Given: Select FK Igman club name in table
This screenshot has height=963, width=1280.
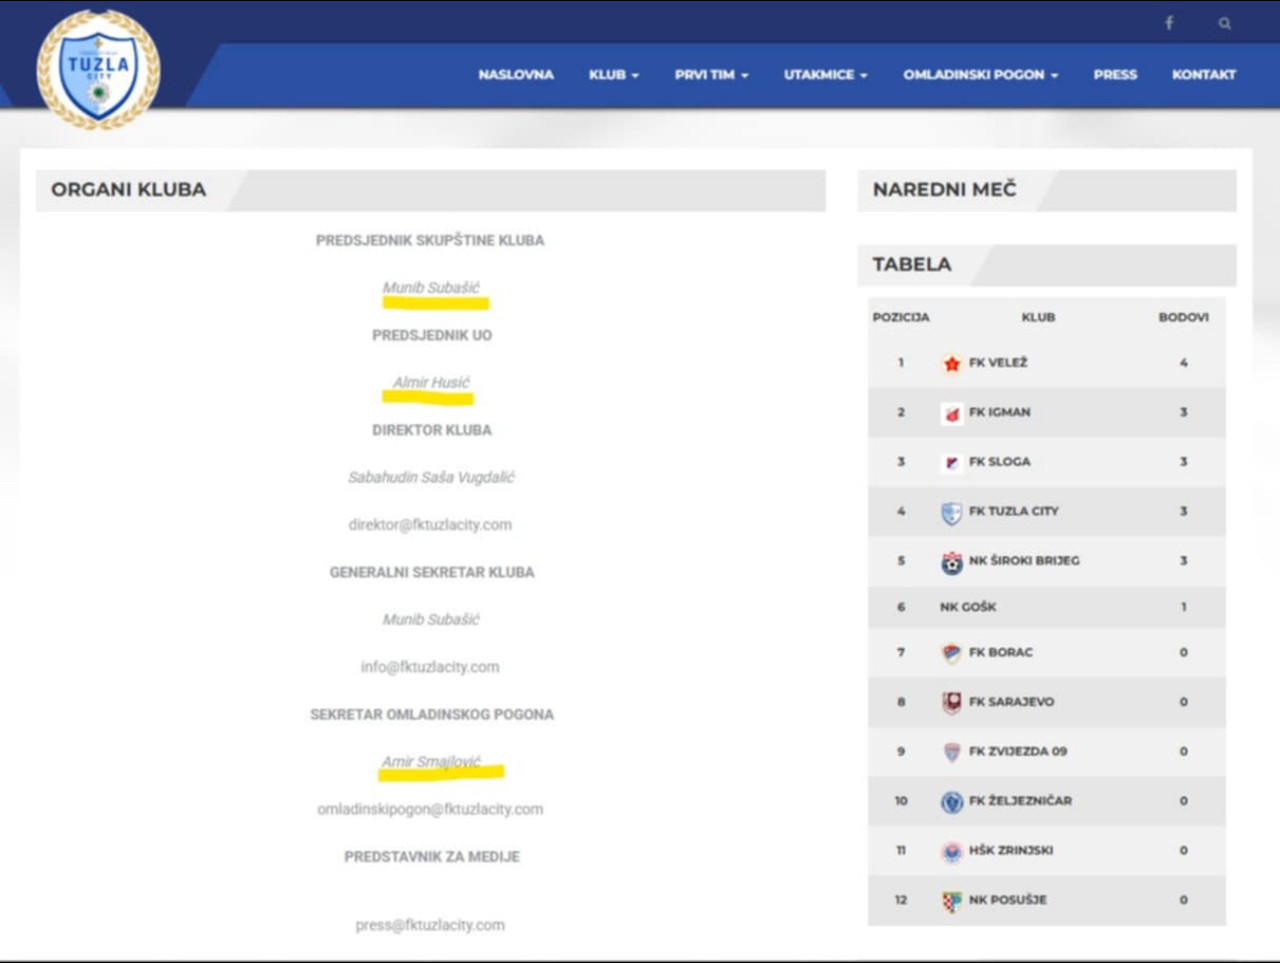Looking at the screenshot, I should click(x=999, y=412).
